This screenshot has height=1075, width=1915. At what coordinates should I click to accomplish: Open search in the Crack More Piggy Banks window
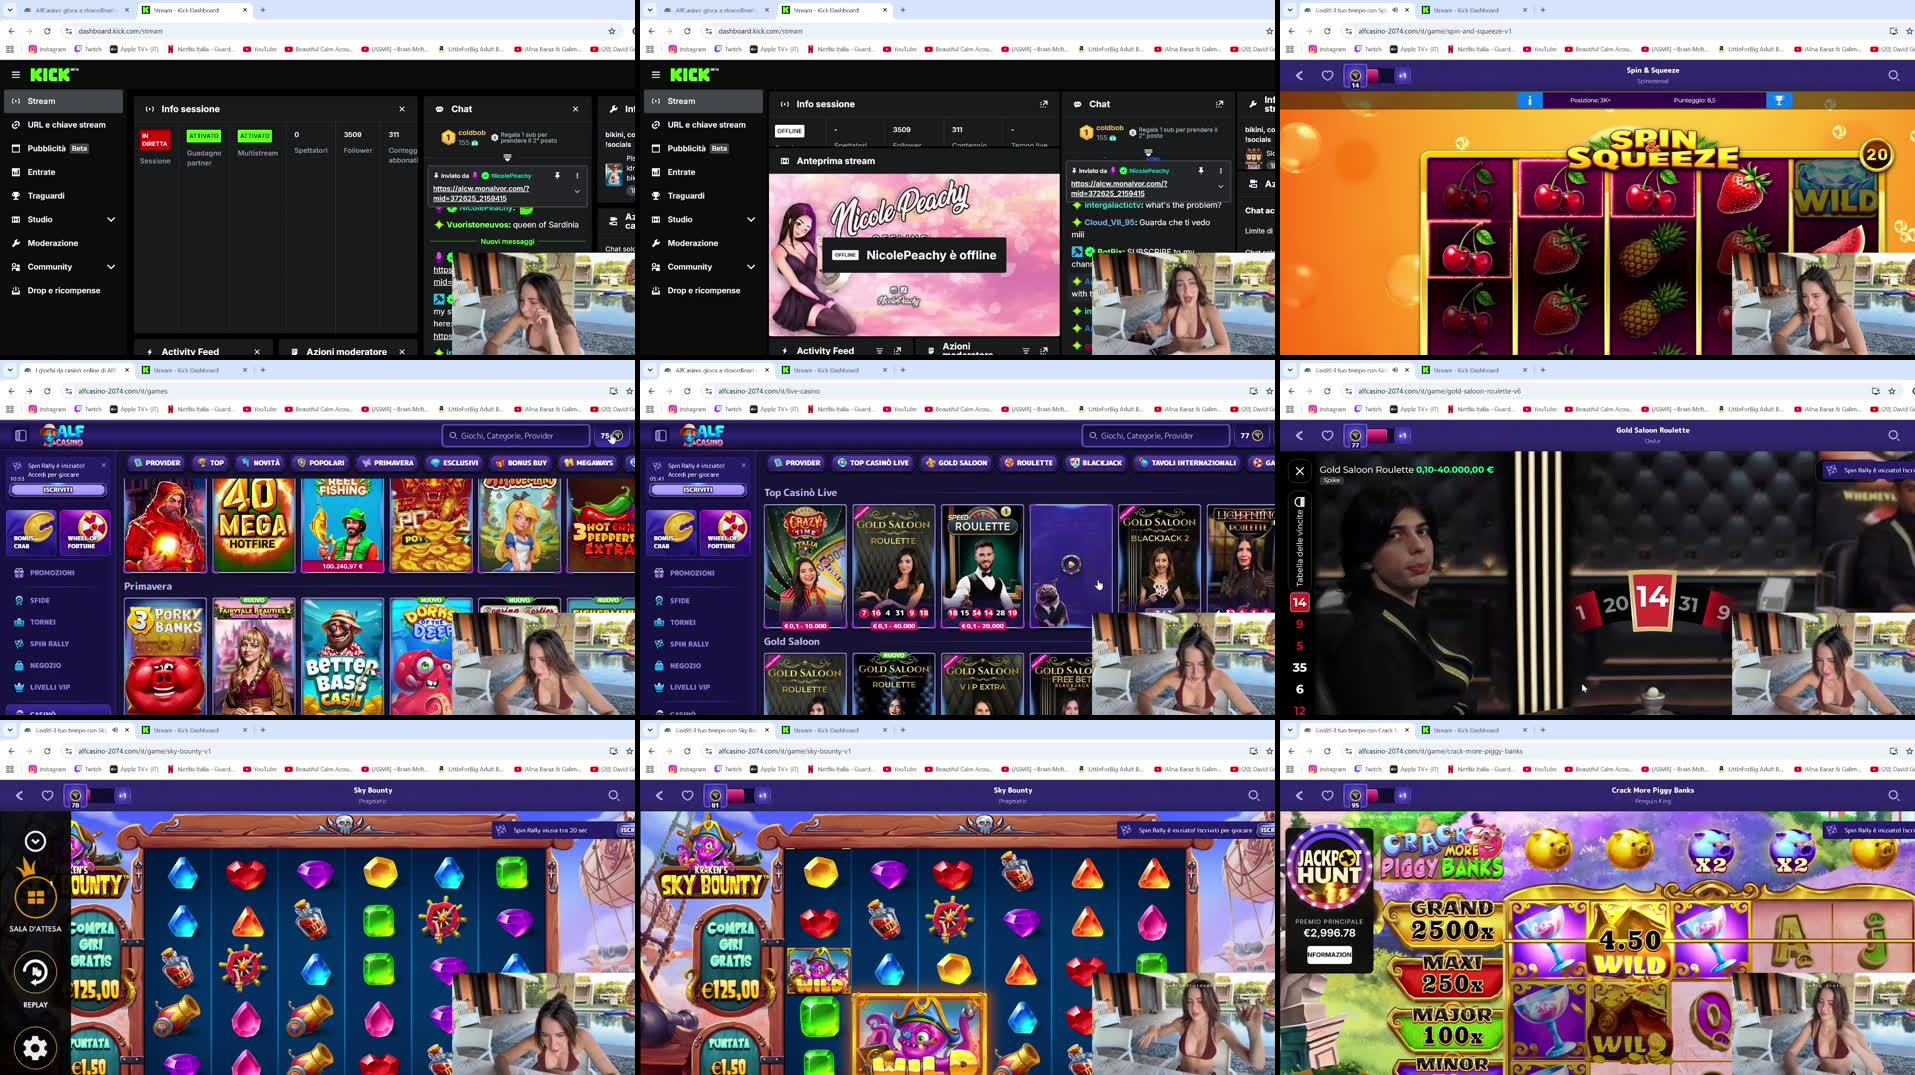(x=1893, y=795)
